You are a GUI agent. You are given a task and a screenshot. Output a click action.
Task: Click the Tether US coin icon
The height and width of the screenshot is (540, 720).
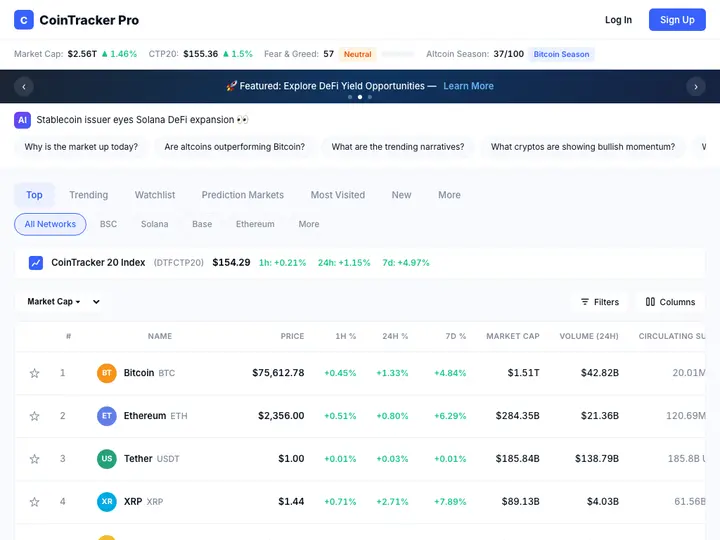(107, 459)
